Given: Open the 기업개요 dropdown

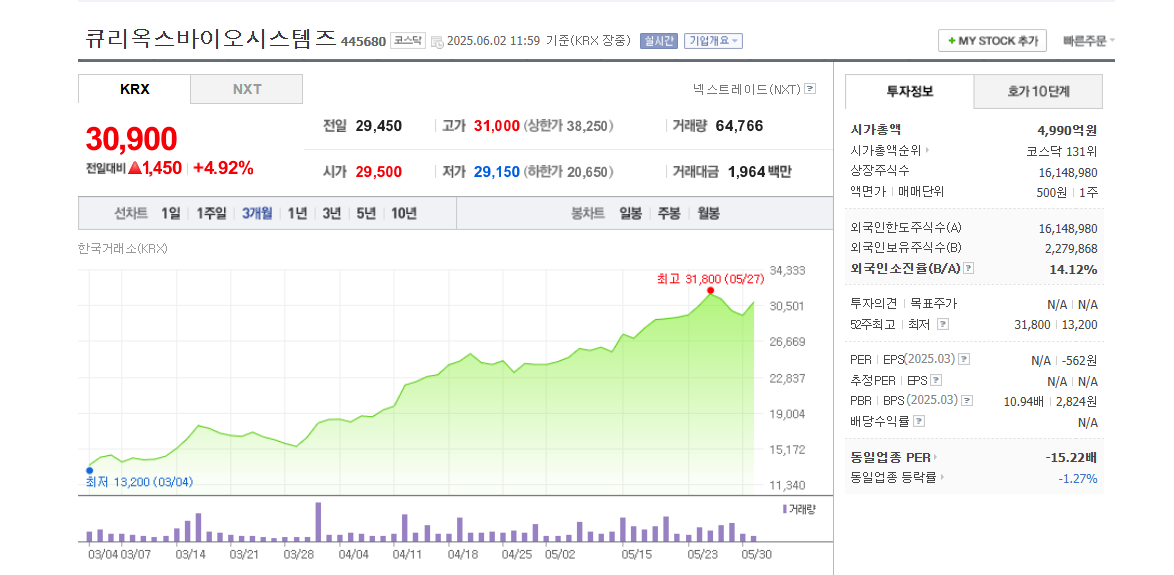Looking at the screenshot, I should tap(713, 40).
